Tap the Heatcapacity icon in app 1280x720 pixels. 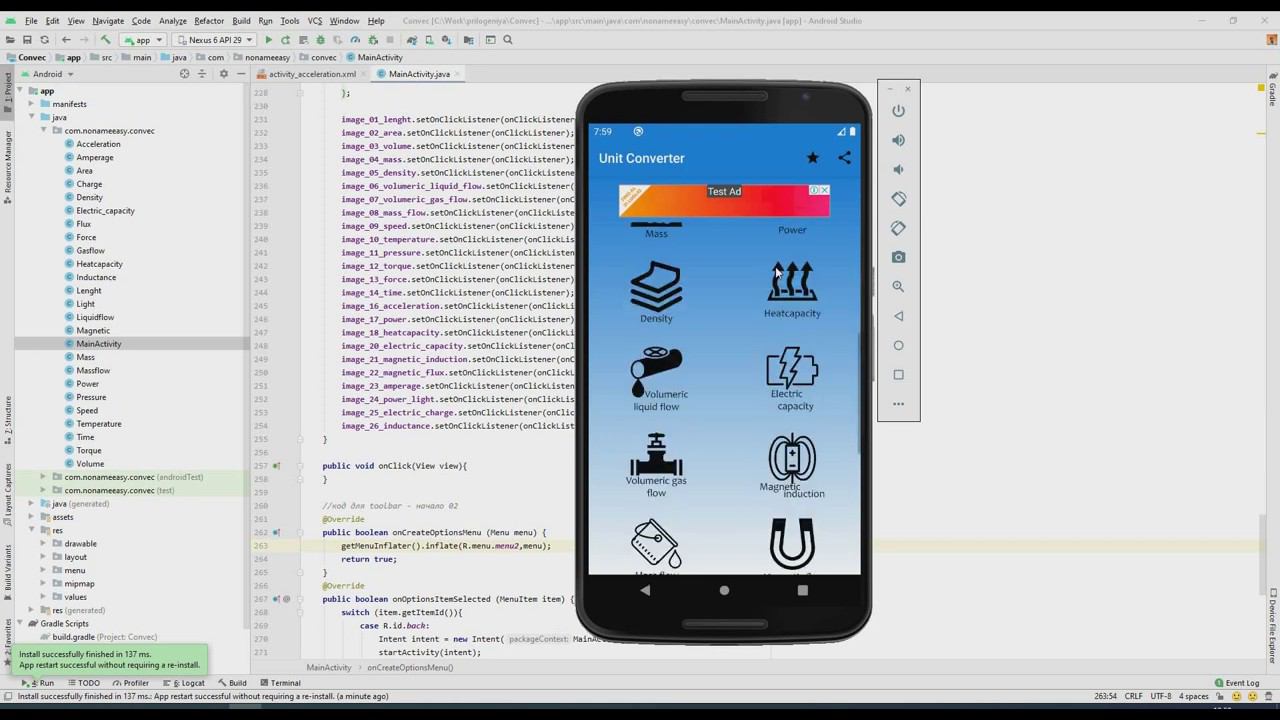(792, 290)
